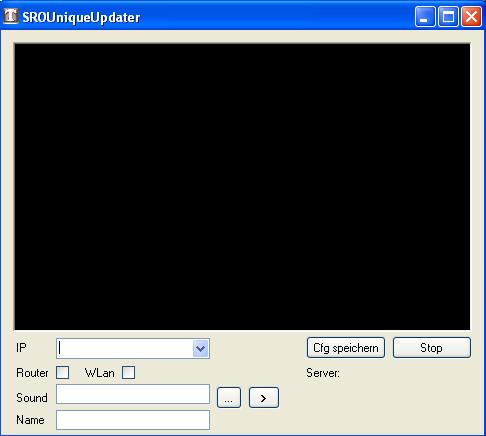
Task: Tick the WLan checkbox
Action: click(128, 372)
